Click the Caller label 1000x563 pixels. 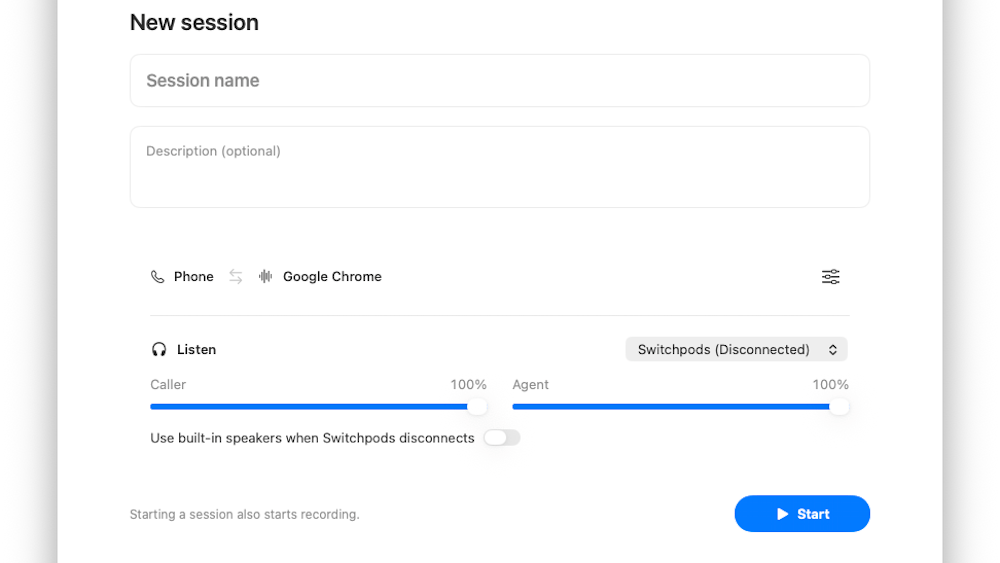pyautogui.click(x=168, y=384)
